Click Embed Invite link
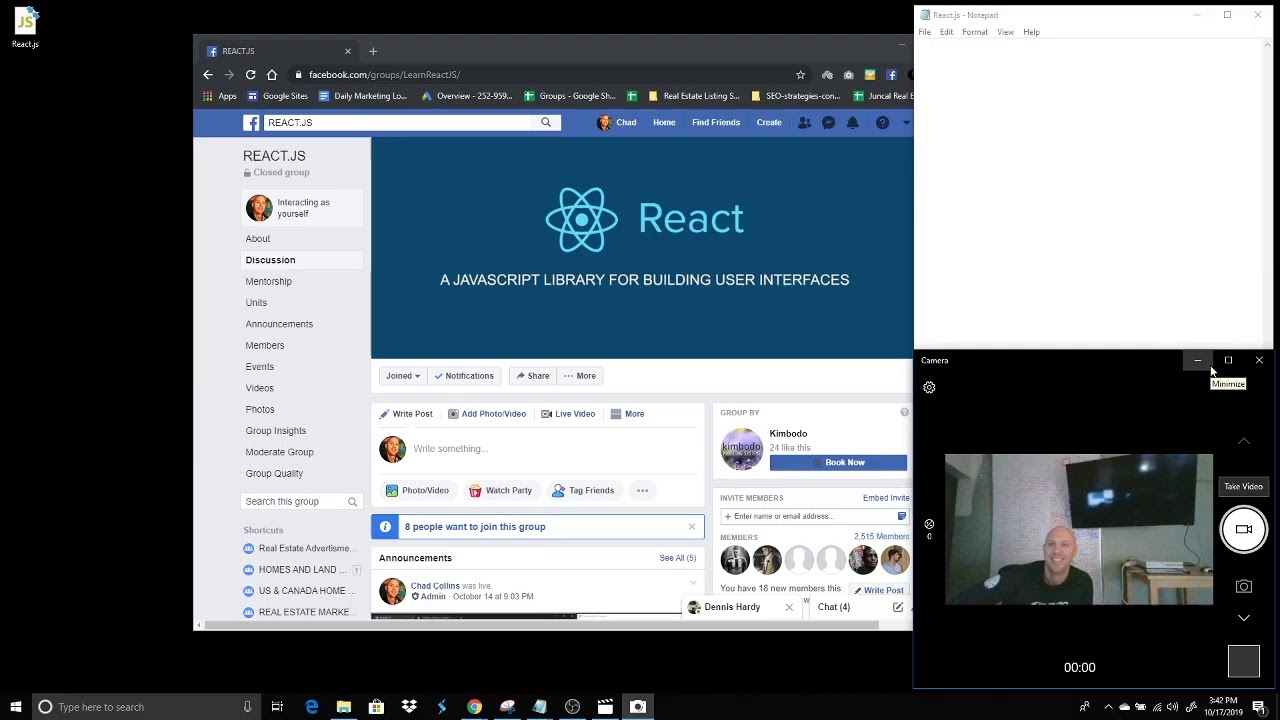 (886, 498)
